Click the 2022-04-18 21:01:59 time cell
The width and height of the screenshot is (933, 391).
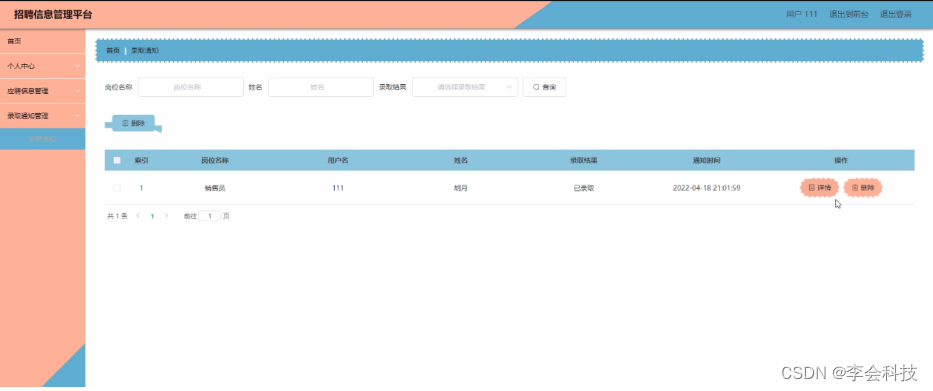[x=706, y=188]
